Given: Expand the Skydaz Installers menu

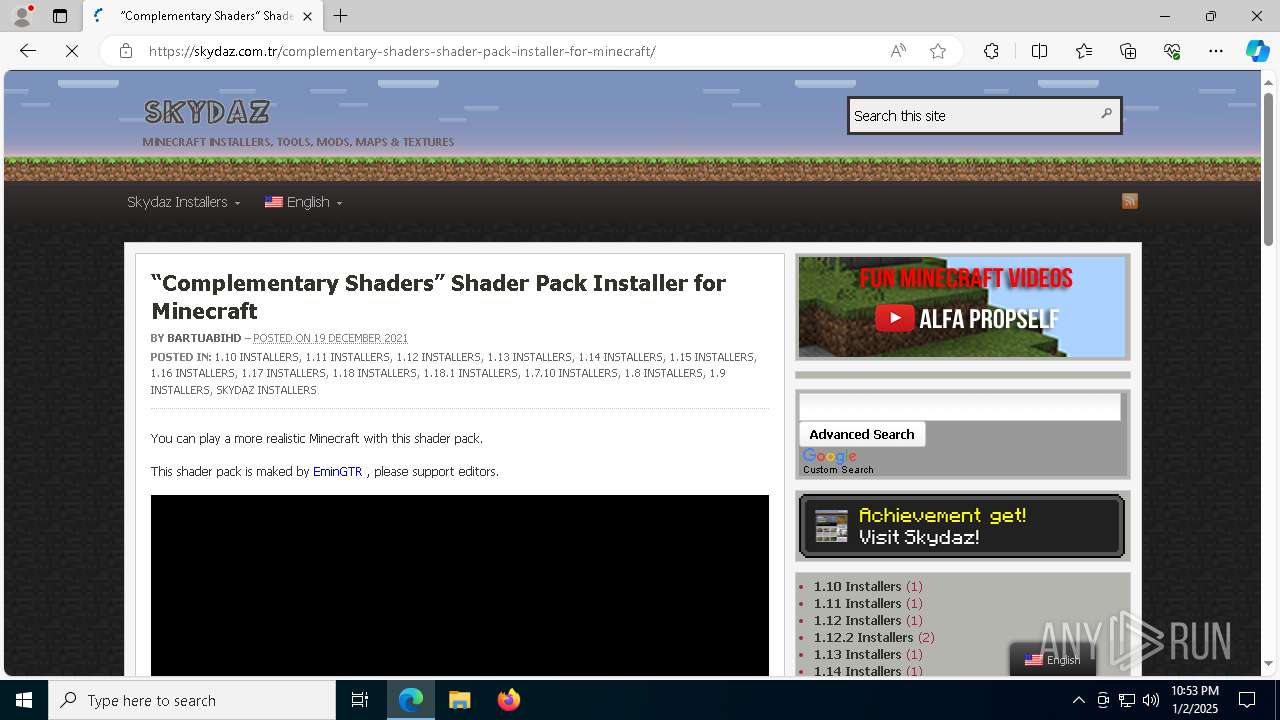Looking at the screenshot, I should (184, 202).
